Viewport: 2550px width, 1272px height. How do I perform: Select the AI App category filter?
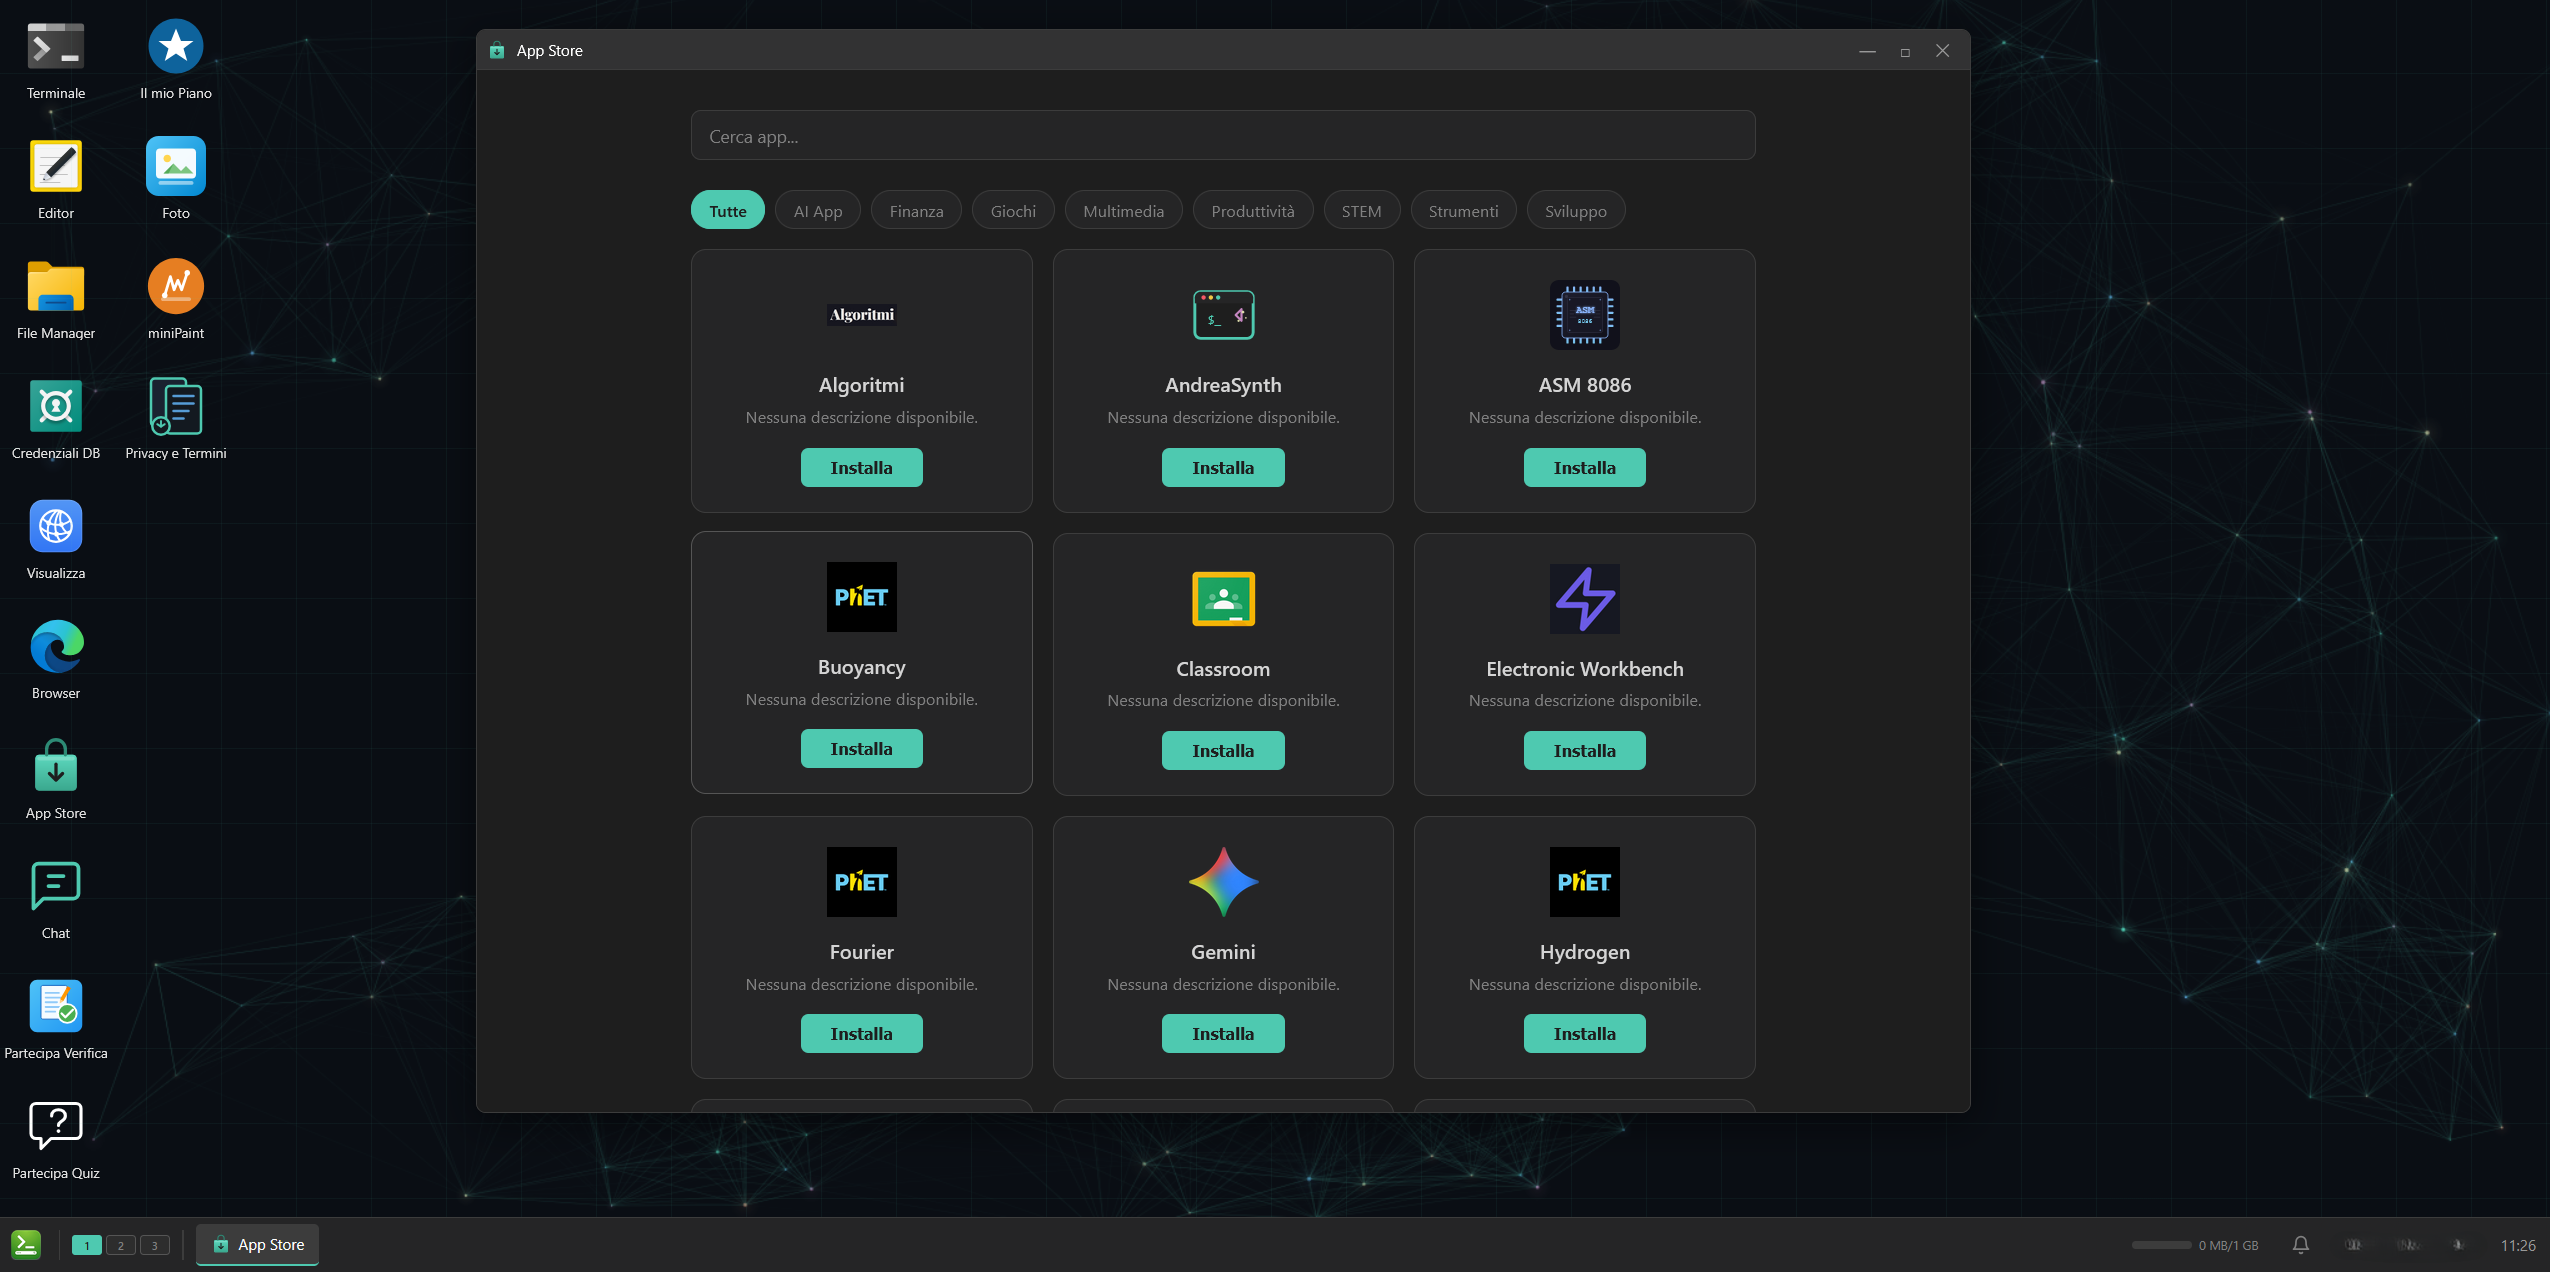(x=817, y=209)
